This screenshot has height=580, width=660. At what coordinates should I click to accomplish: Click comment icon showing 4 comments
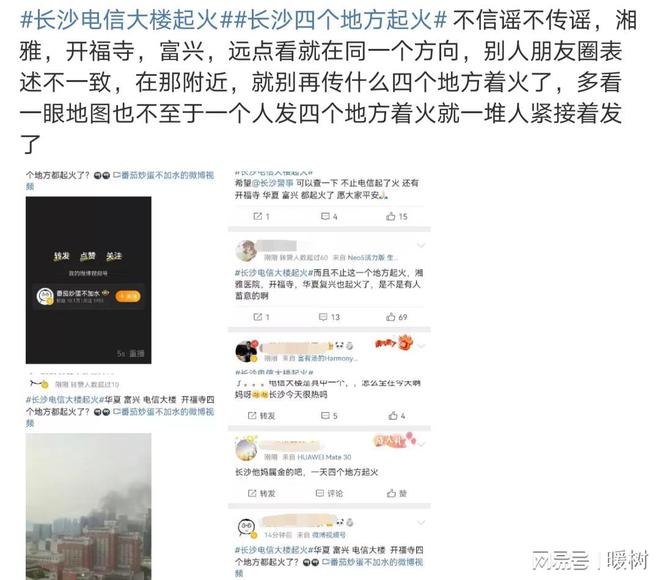325,216
